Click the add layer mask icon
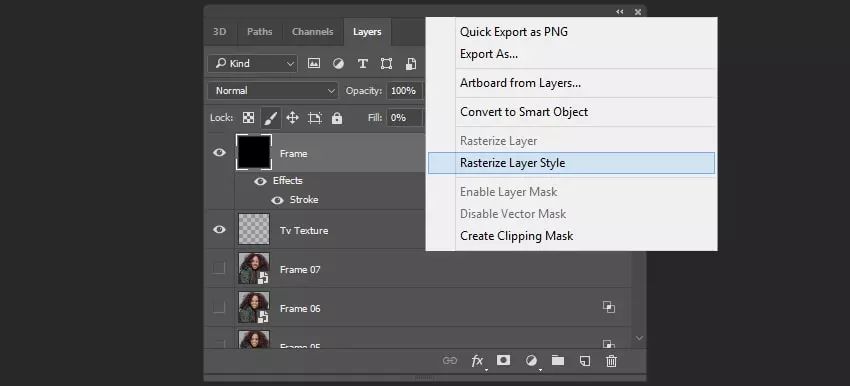 pyautogui.click(x=504, y=361)
